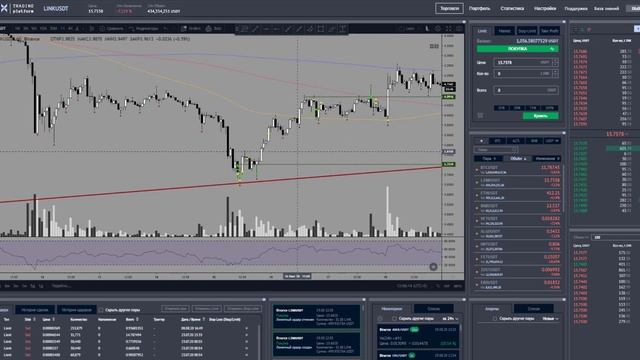Open the Настройки menu

pos(545,9)
